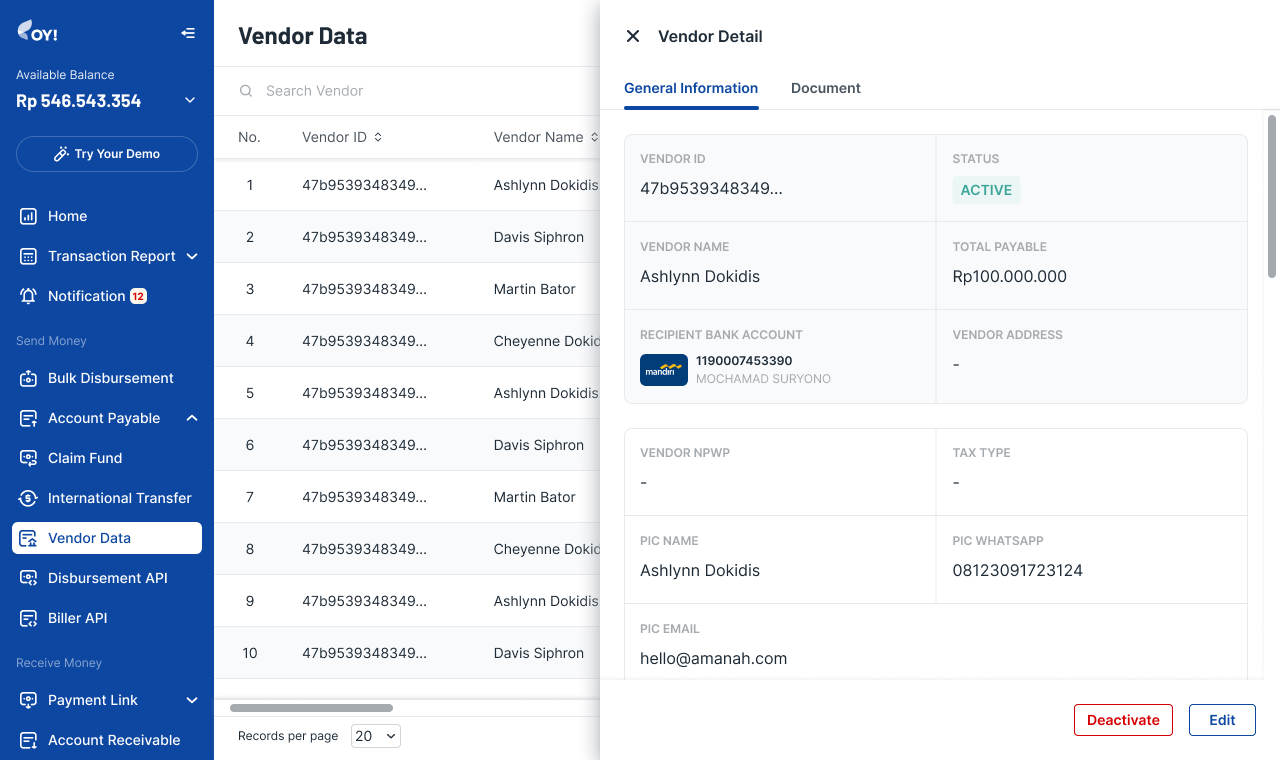Open the Records per page dropdown
The image size is (1280, 760).
[376, 736]
